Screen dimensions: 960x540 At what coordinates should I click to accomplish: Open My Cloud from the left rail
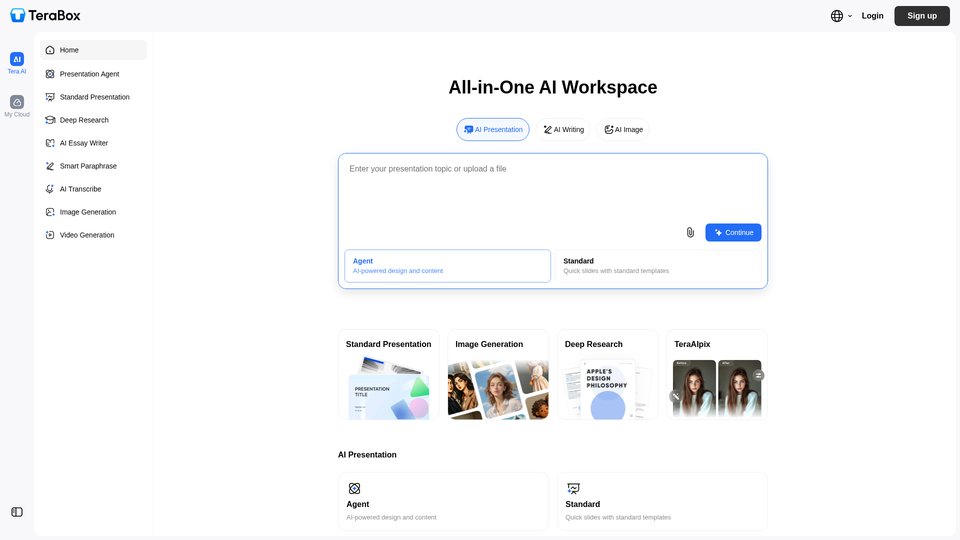17,103
